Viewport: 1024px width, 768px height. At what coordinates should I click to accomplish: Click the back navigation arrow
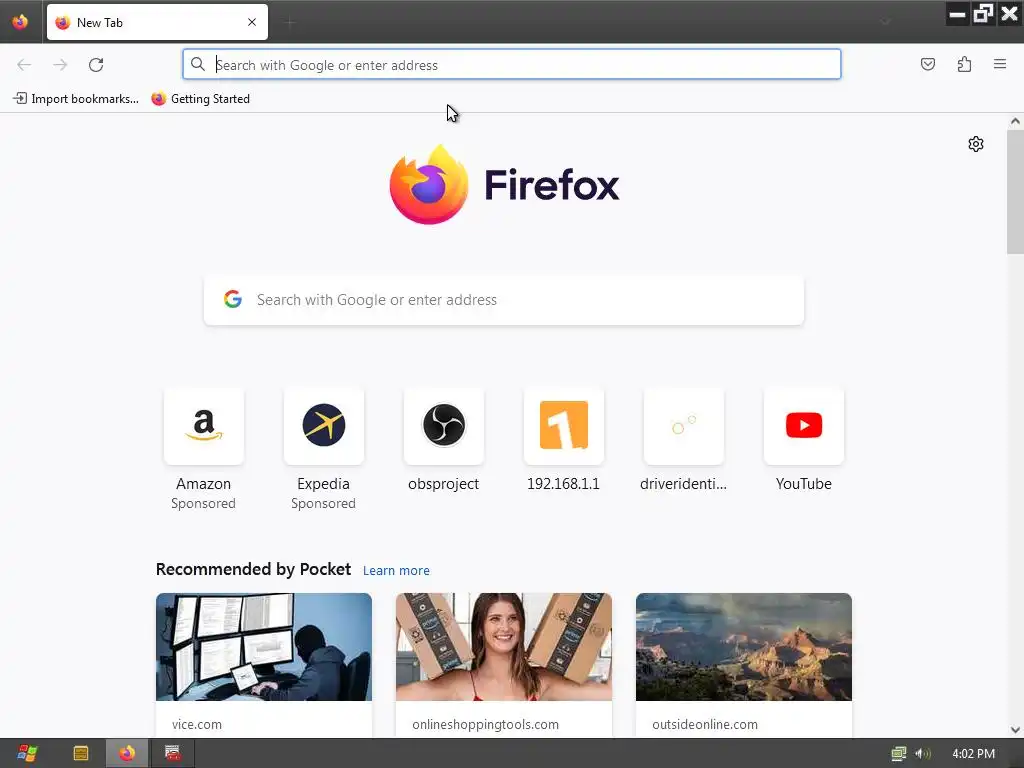coord(24,65)
